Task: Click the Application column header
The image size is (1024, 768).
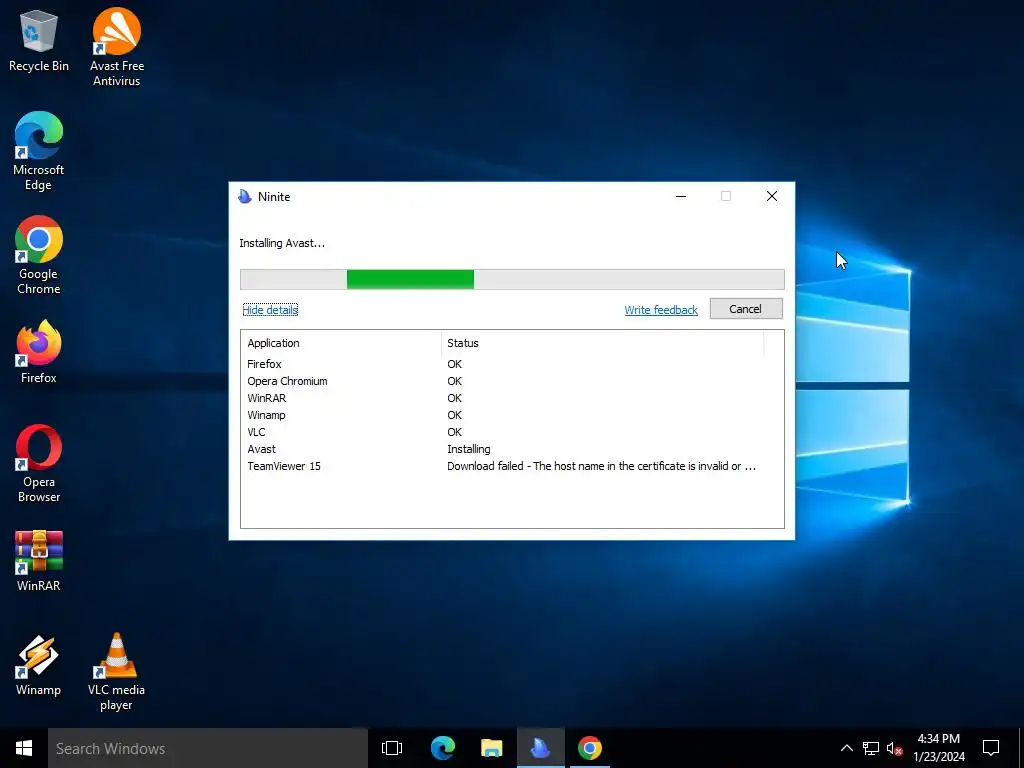Action: point(341,343)
